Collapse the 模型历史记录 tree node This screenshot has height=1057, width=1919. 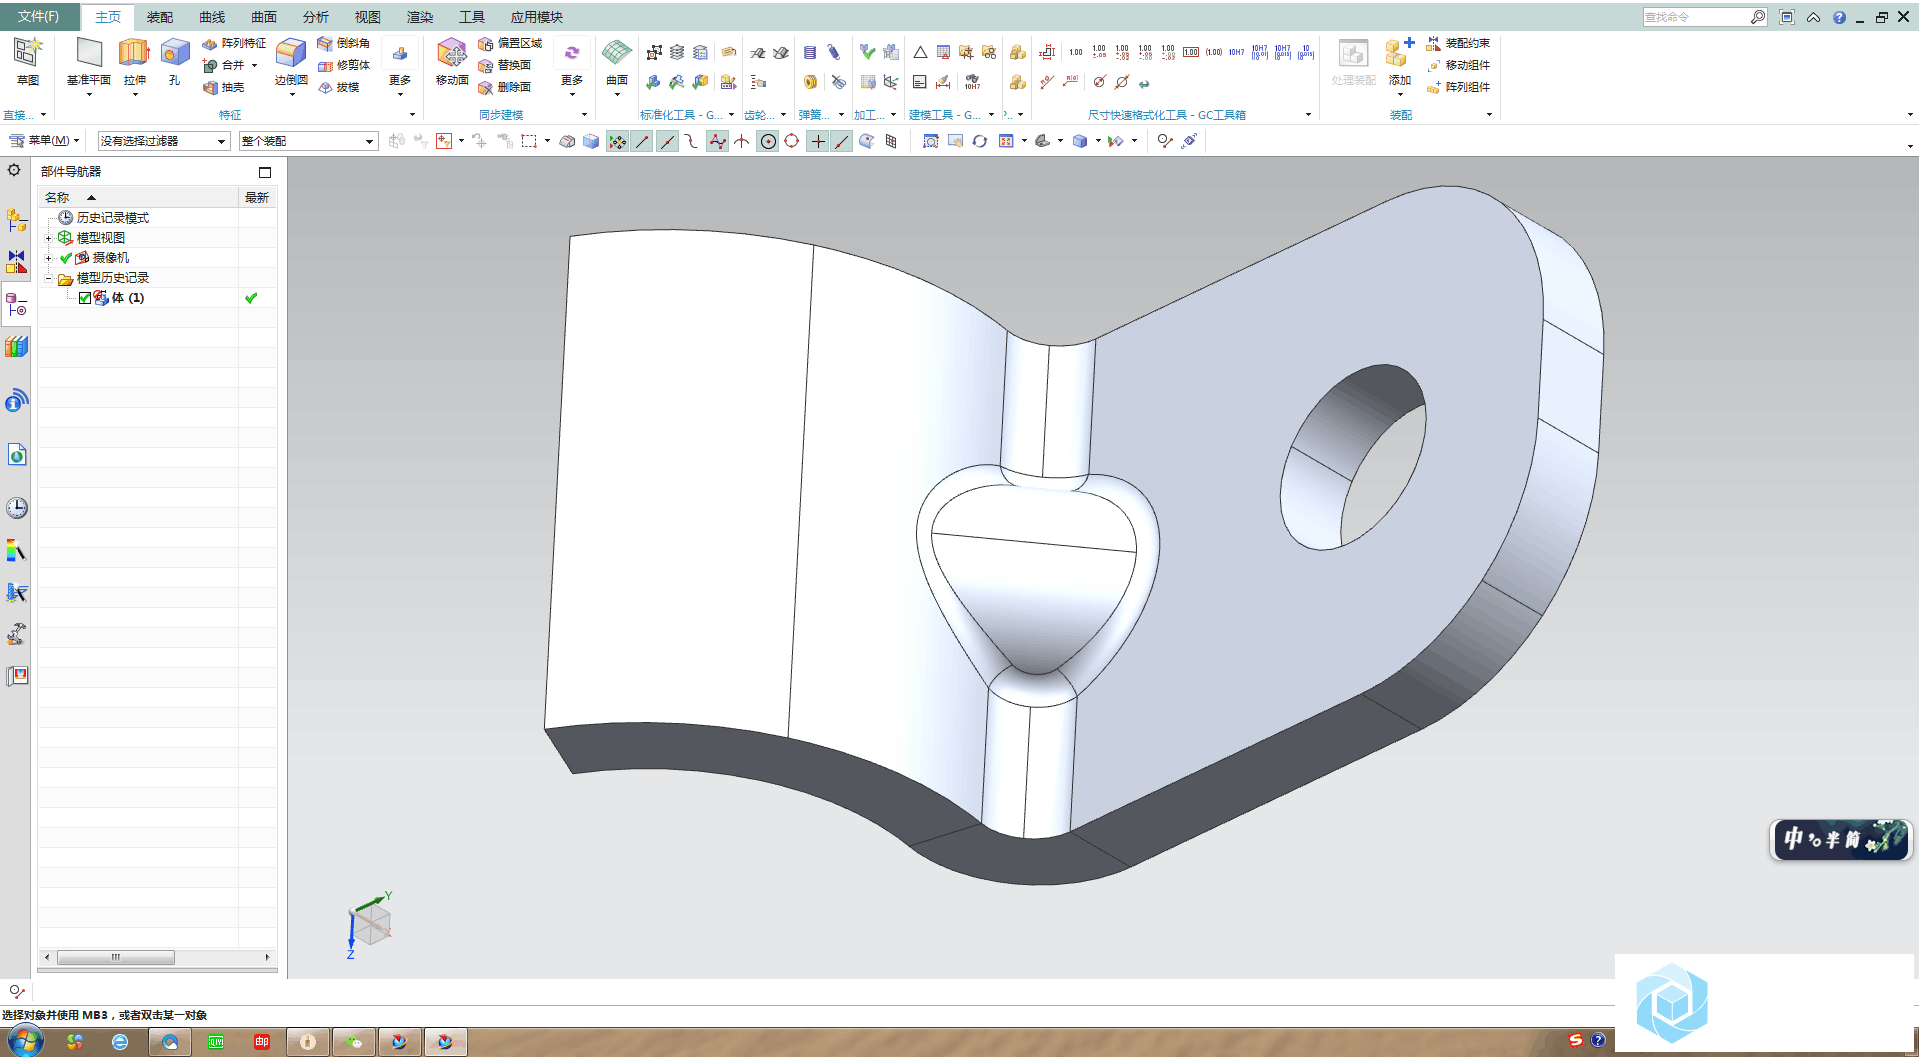click(48, 278)
